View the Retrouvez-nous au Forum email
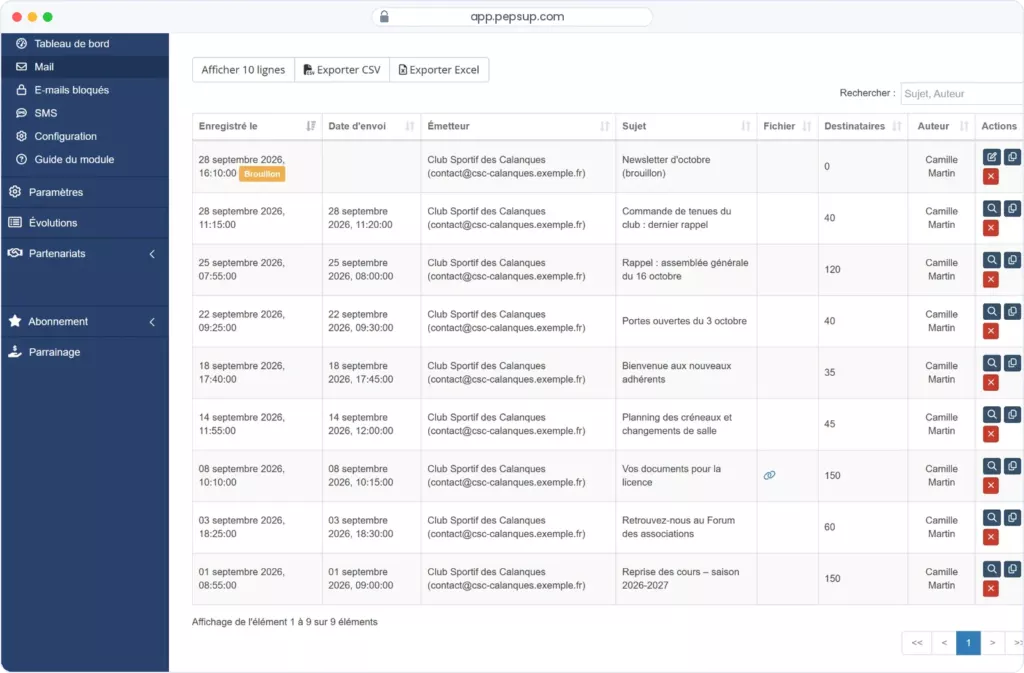 (x=991, y=518)
